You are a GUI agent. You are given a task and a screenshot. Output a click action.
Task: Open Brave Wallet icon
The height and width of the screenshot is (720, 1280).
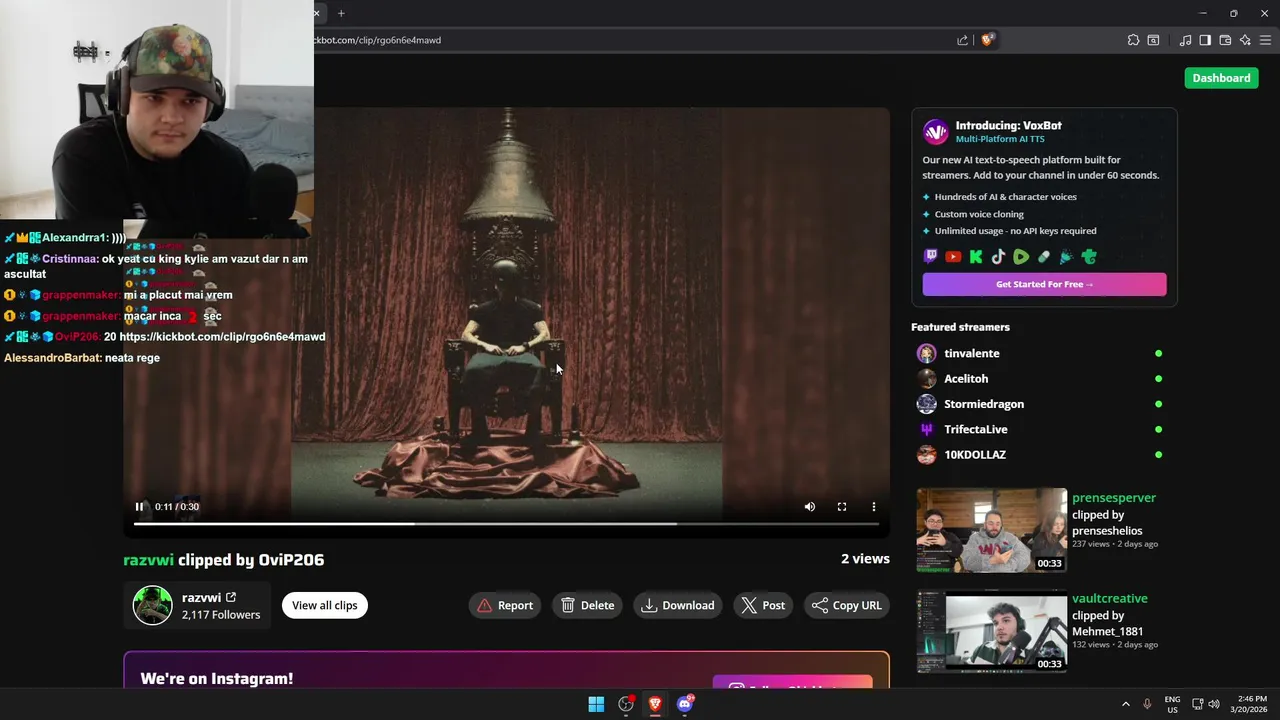tap(1225, 40)
